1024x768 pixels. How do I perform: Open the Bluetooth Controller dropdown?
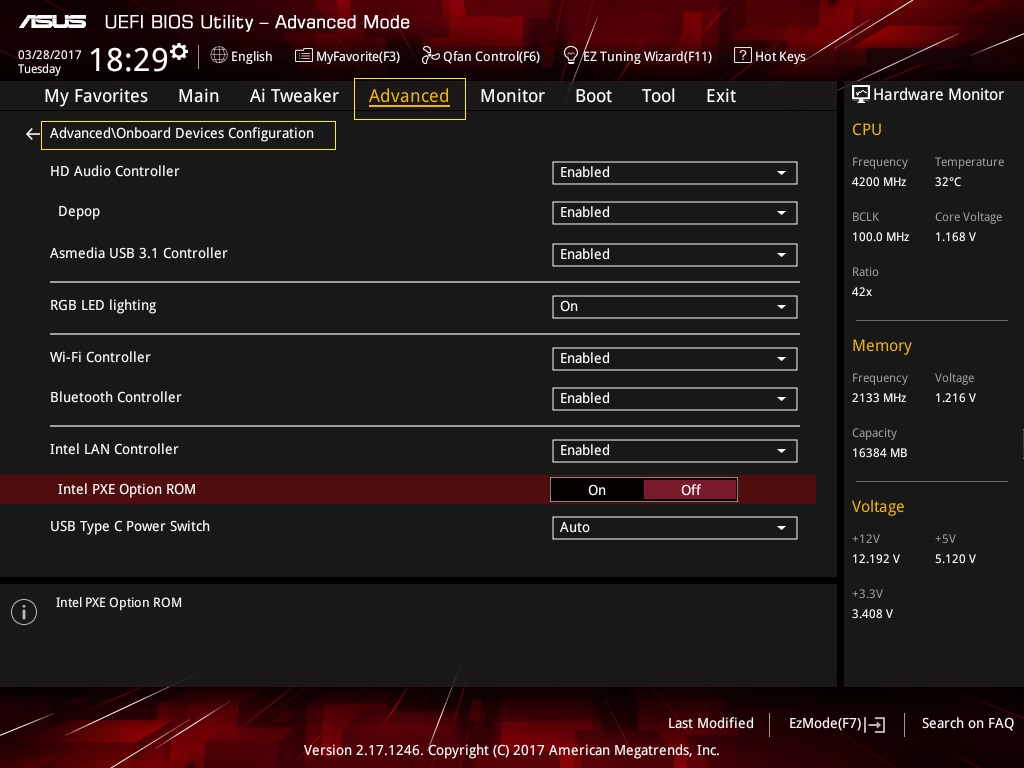click(675, 398)
